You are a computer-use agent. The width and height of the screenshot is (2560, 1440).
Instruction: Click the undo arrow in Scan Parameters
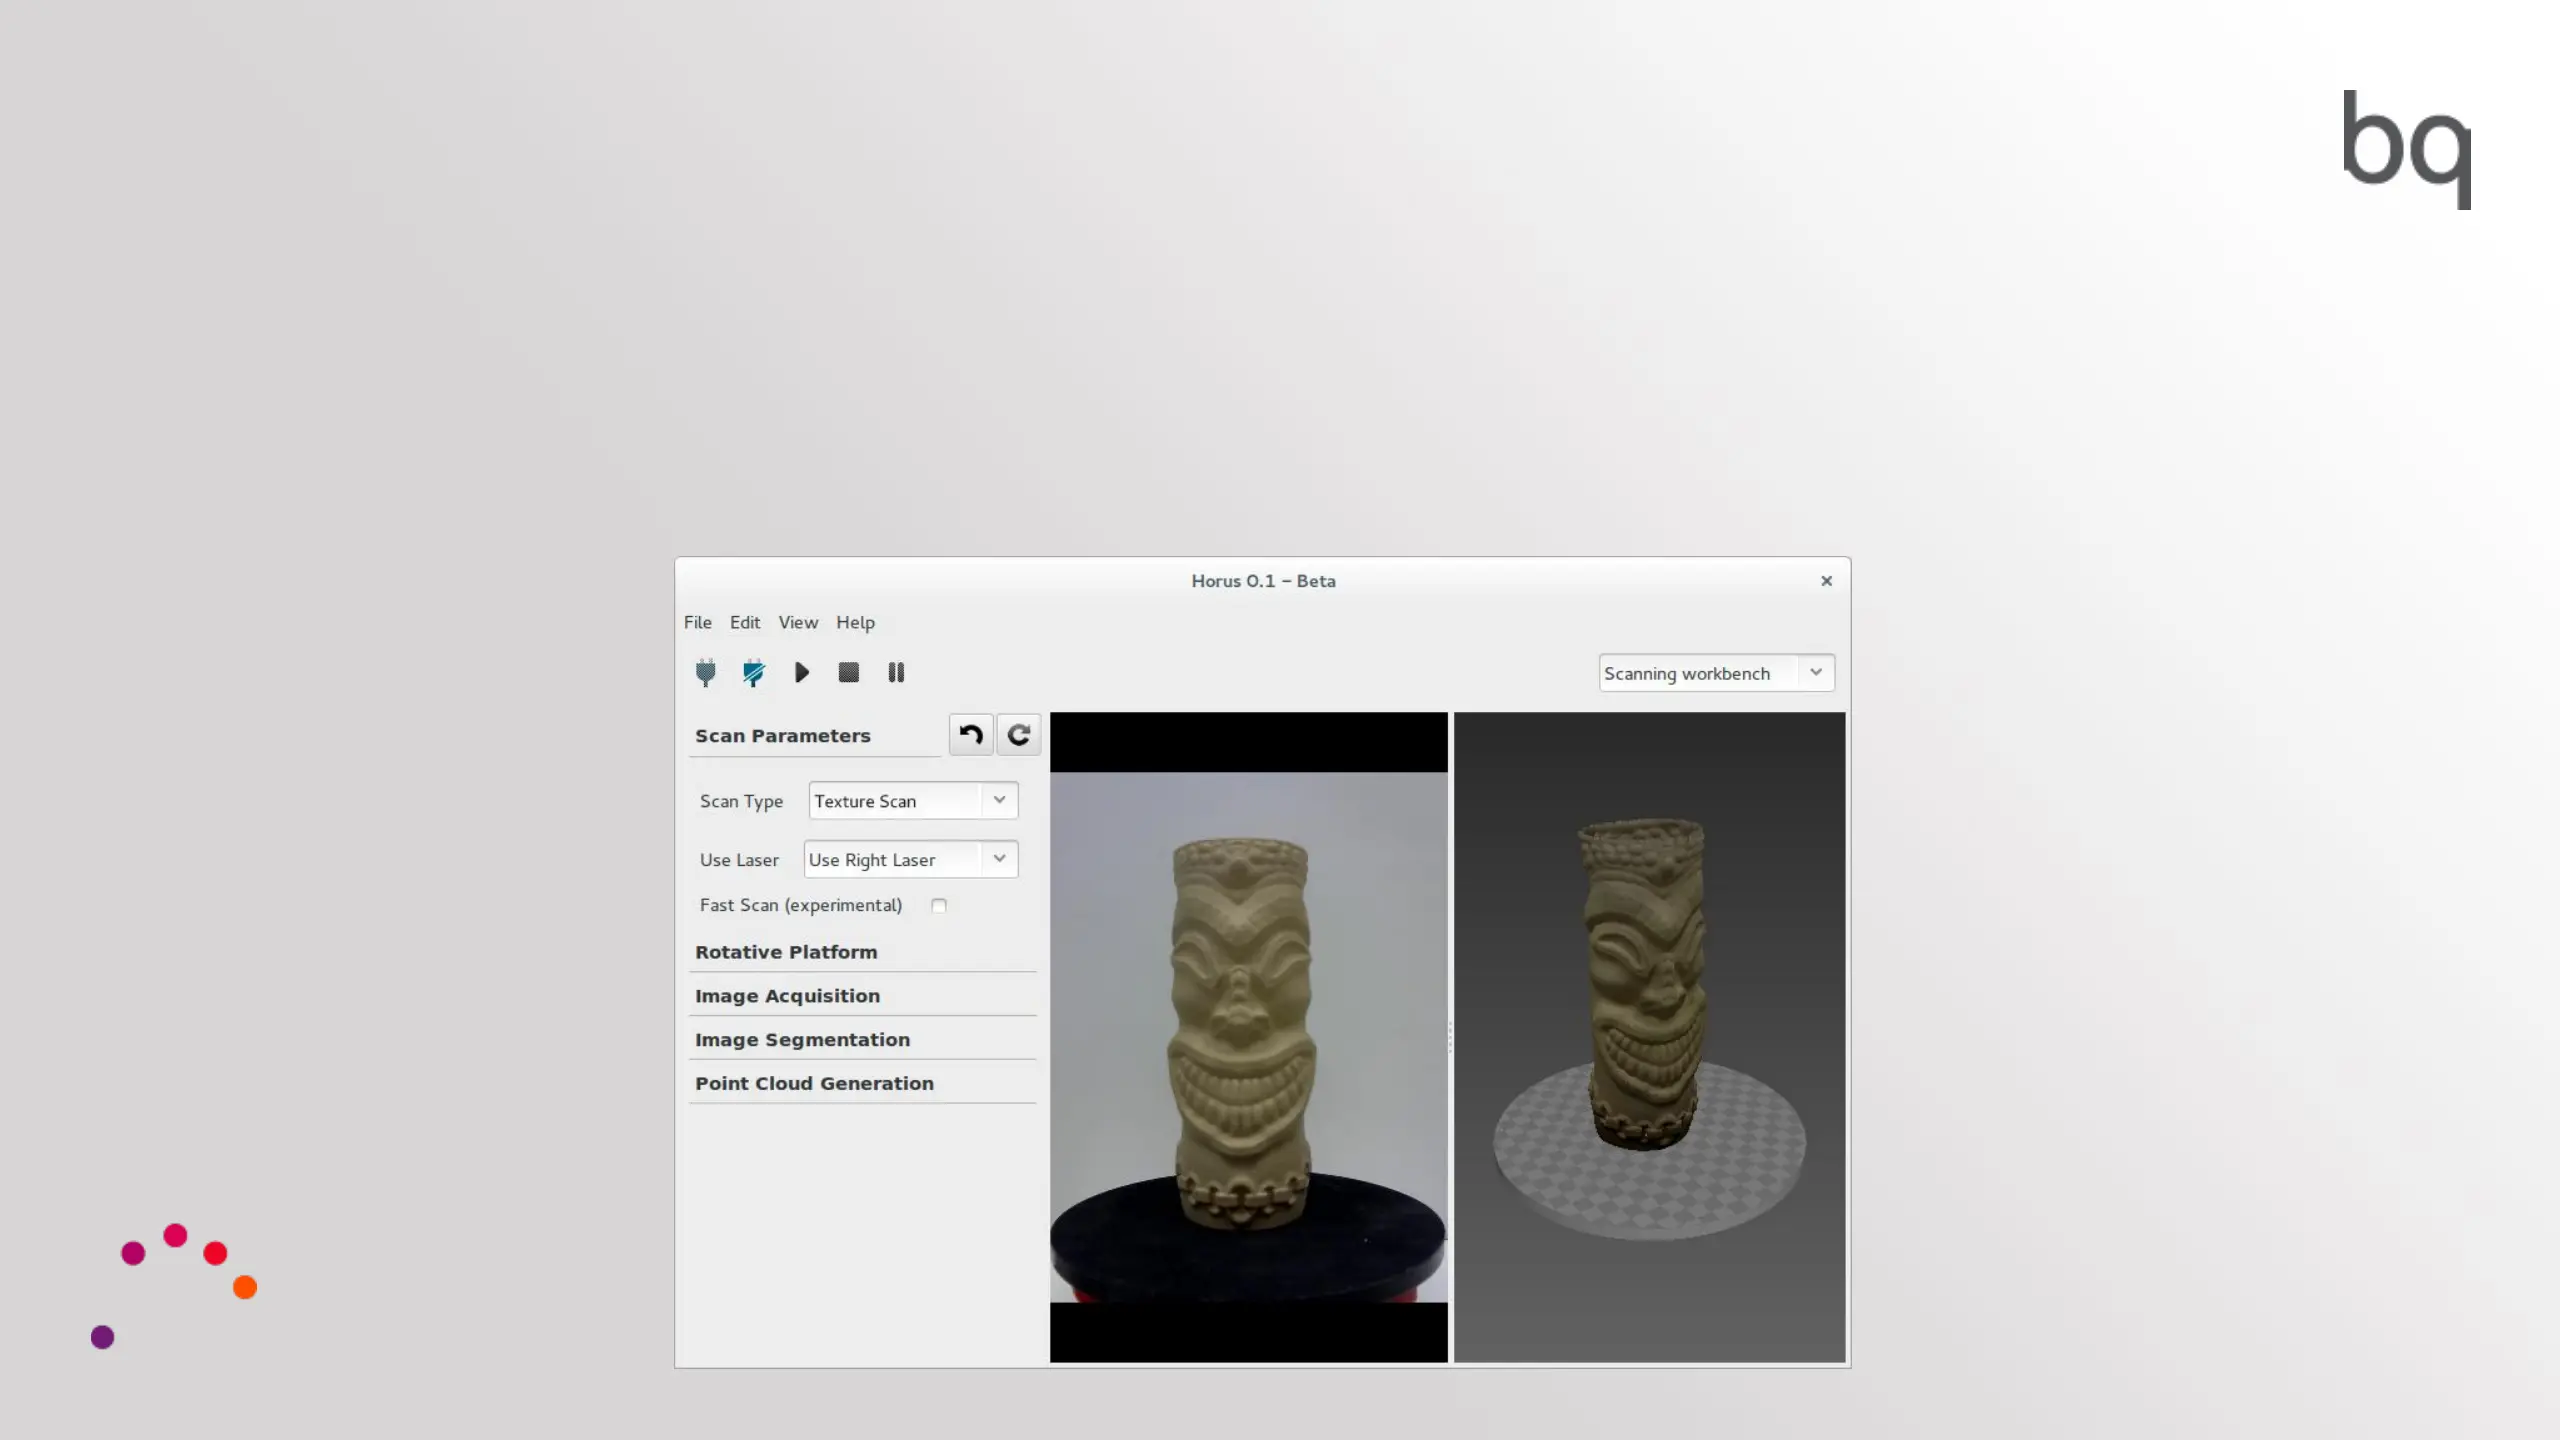(970, 735)
